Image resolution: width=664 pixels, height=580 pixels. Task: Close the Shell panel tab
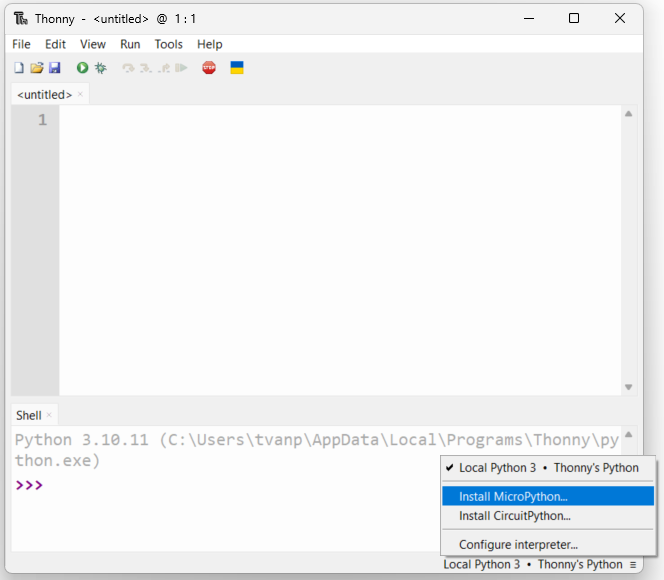49,415
